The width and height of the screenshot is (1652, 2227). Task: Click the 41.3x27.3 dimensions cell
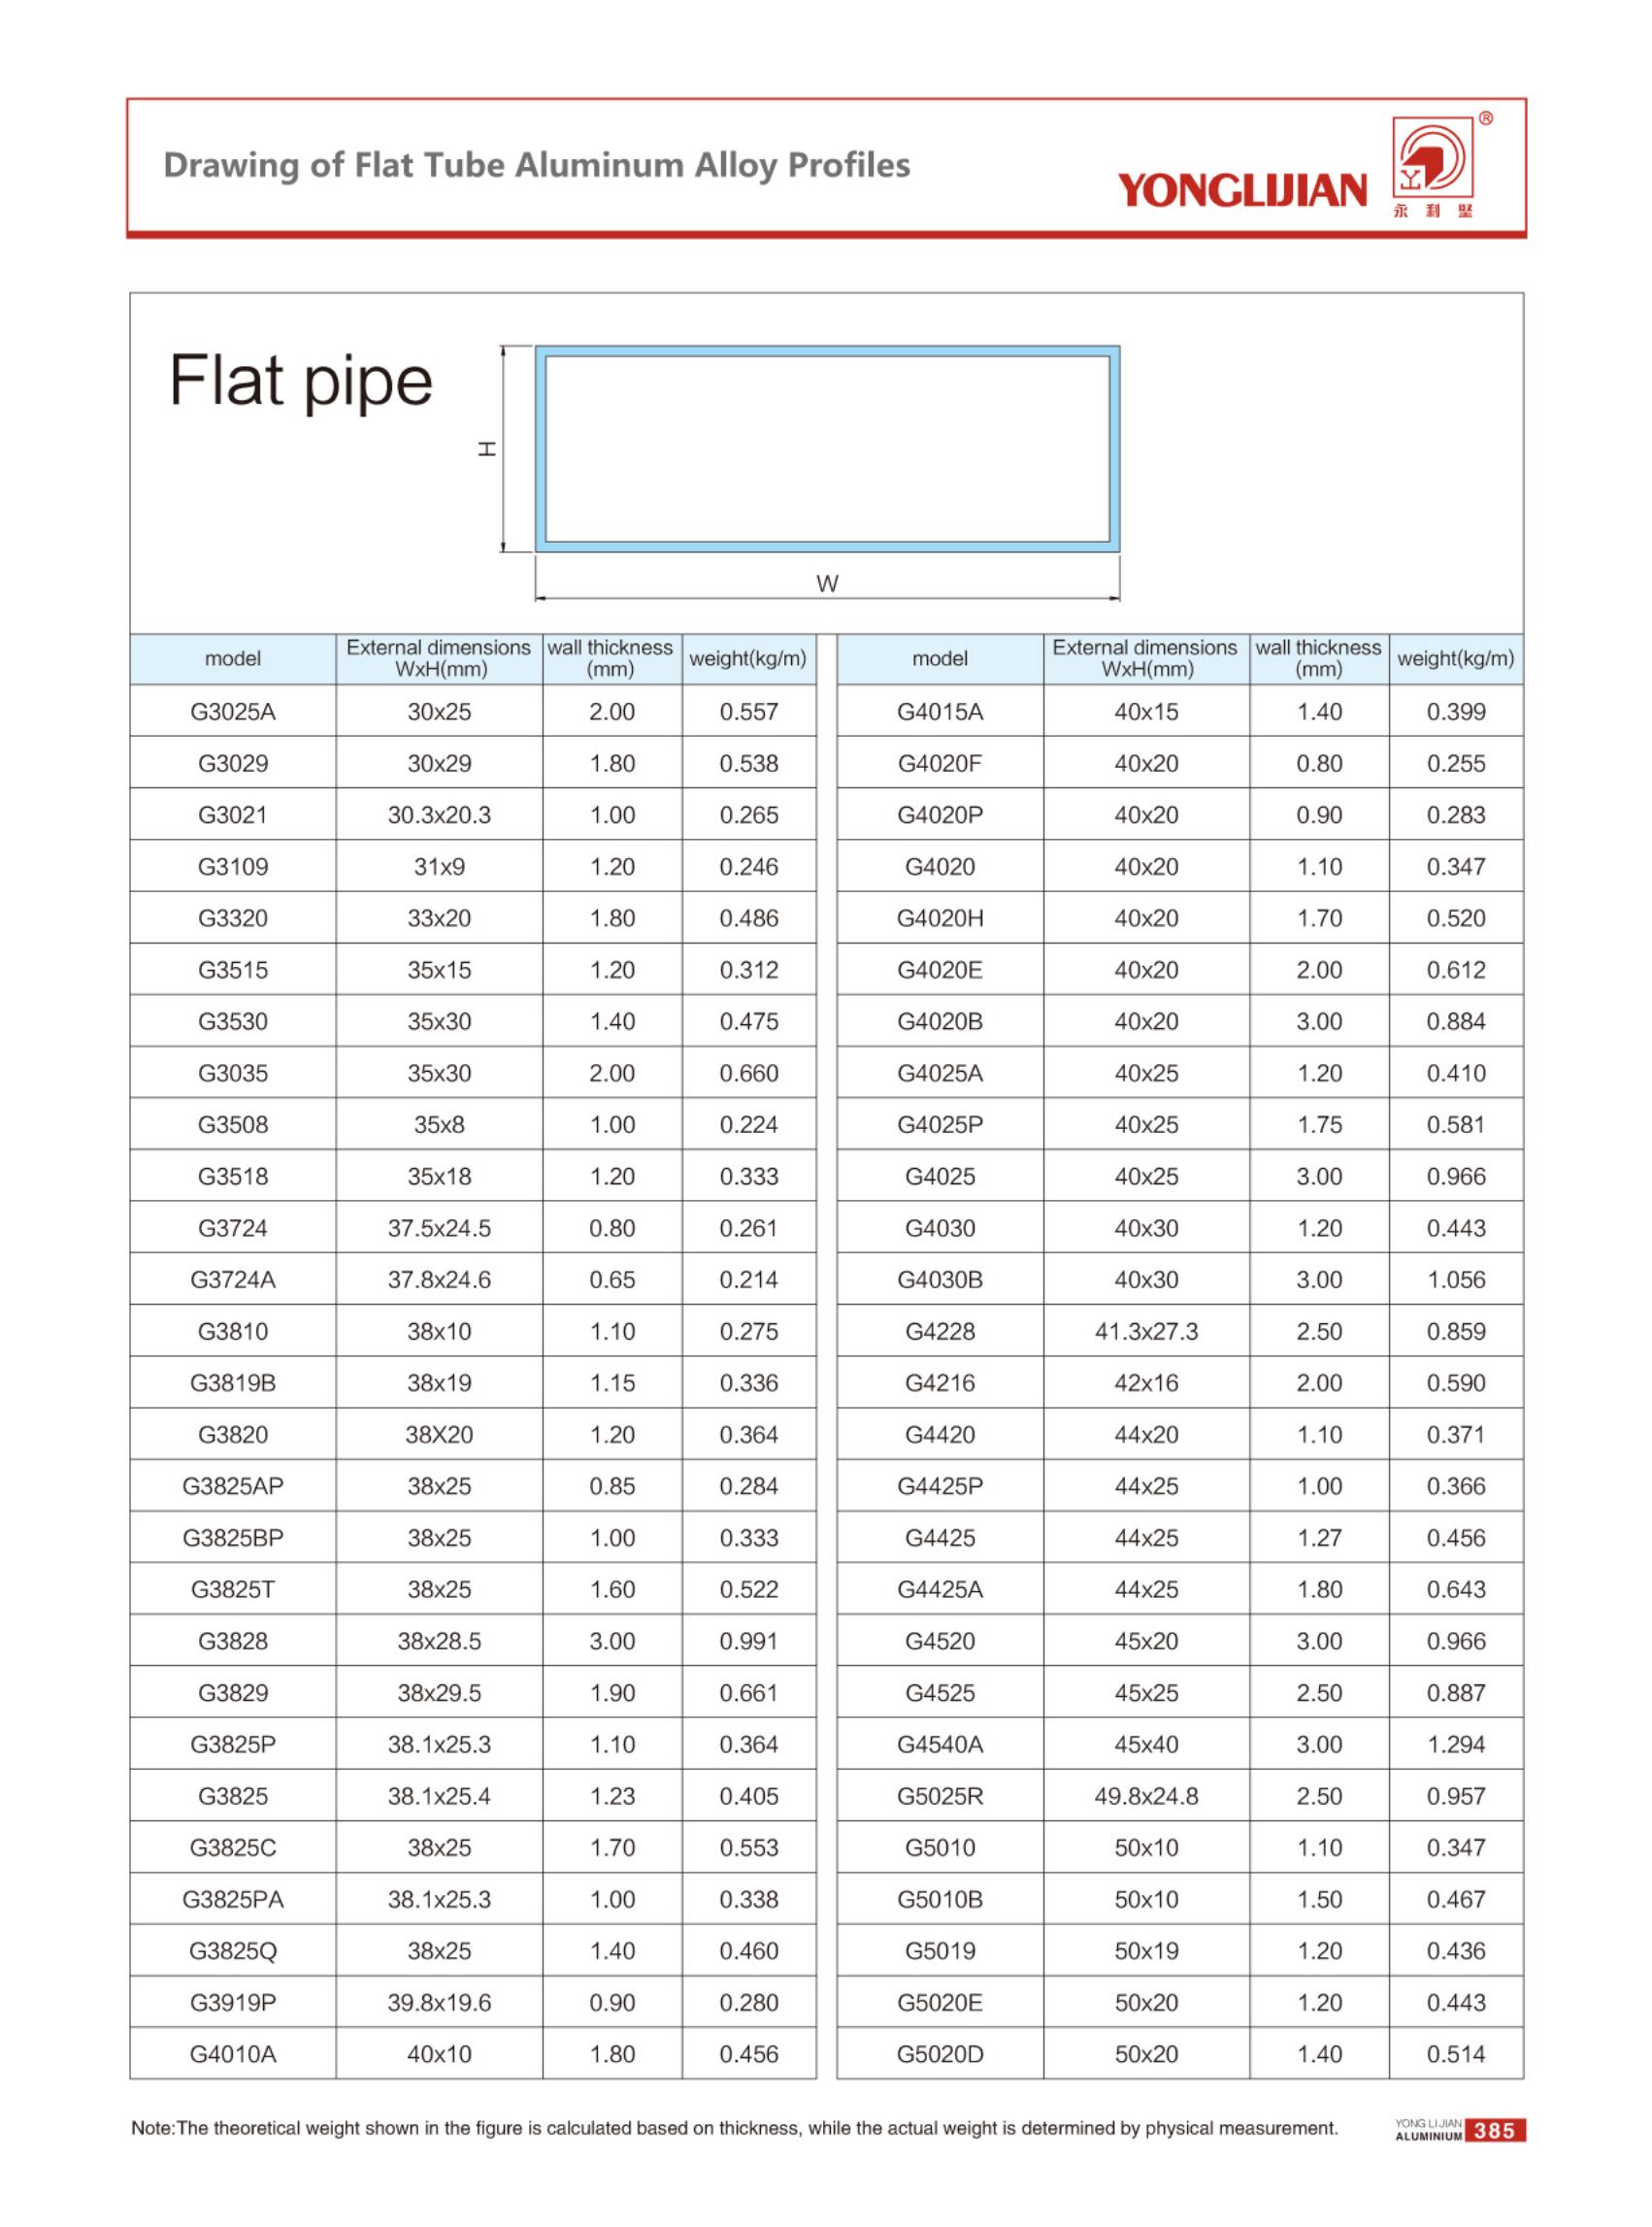(1146, 1332)
